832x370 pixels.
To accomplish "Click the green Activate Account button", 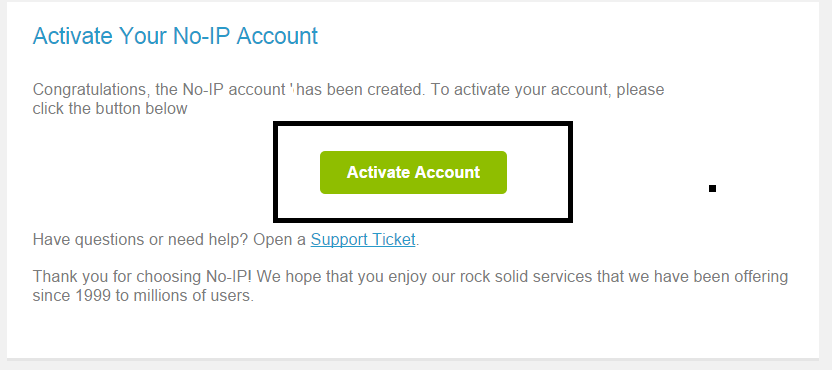I will 413,173.
